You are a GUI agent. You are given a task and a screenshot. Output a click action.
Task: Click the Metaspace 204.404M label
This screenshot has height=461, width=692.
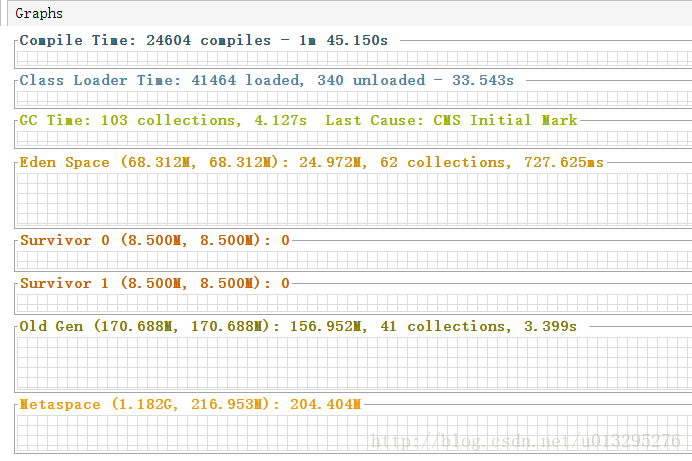pos(190,404)
